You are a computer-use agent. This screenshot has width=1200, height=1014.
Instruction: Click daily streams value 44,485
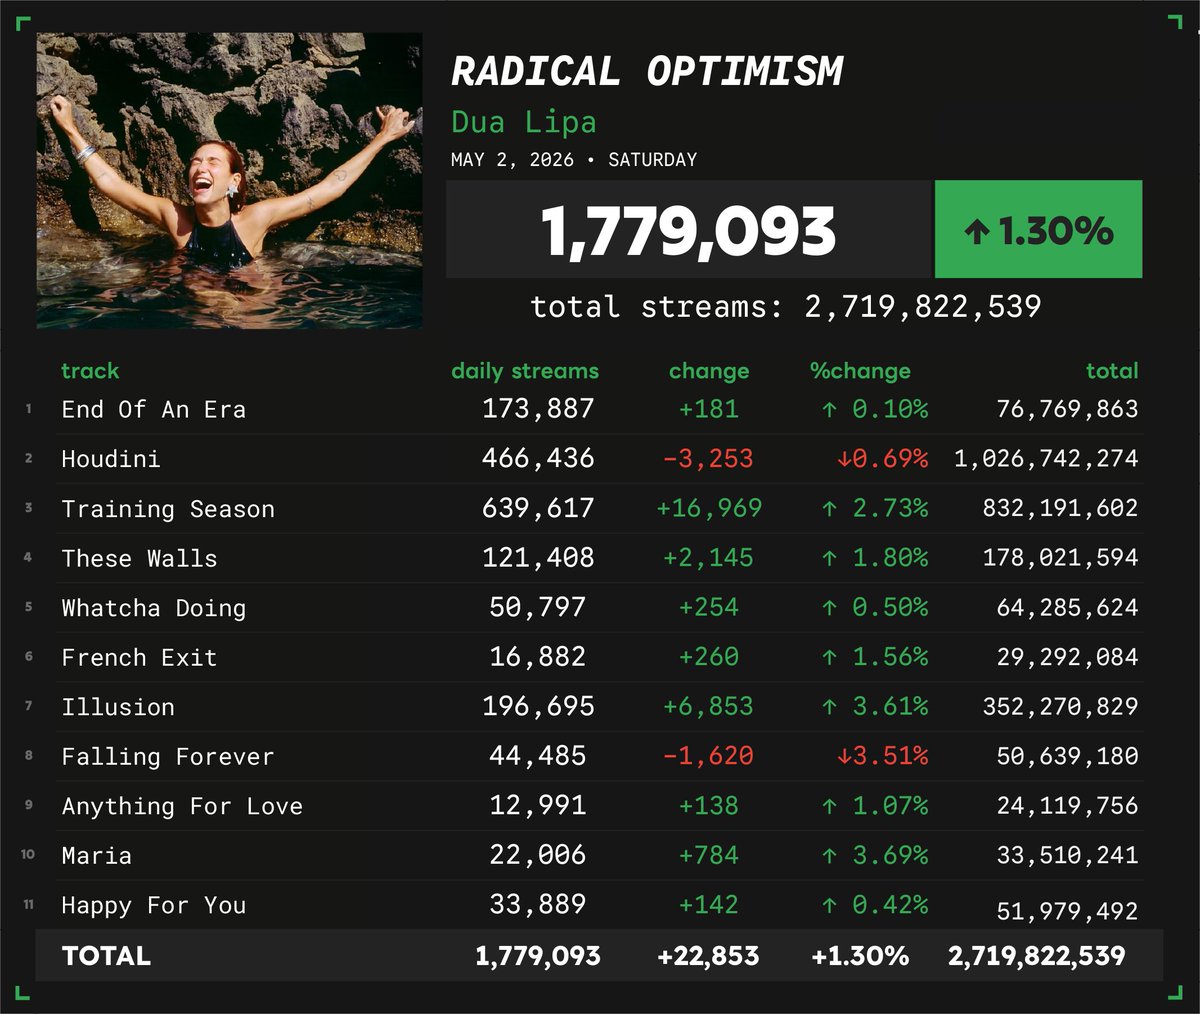click(x=538, y=756)
